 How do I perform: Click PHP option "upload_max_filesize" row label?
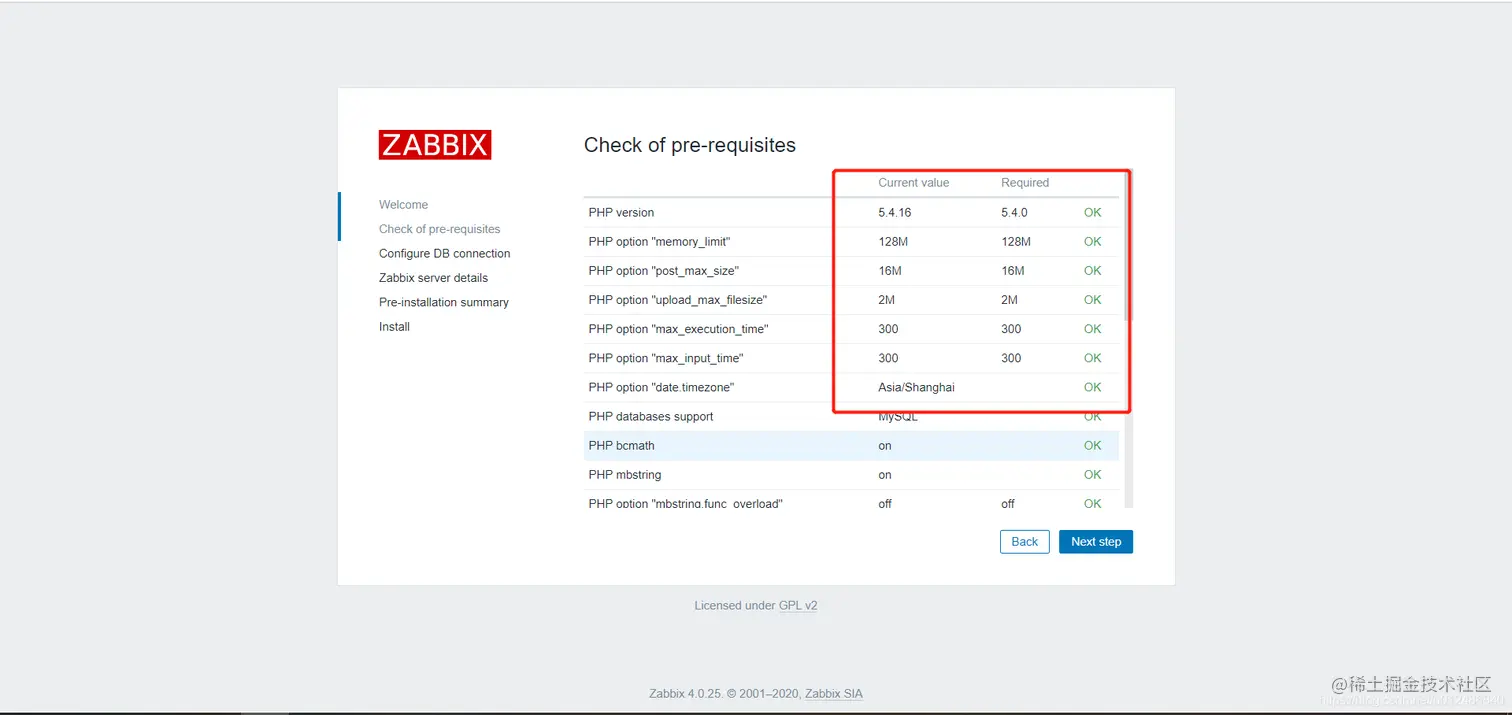pos(678,300)
